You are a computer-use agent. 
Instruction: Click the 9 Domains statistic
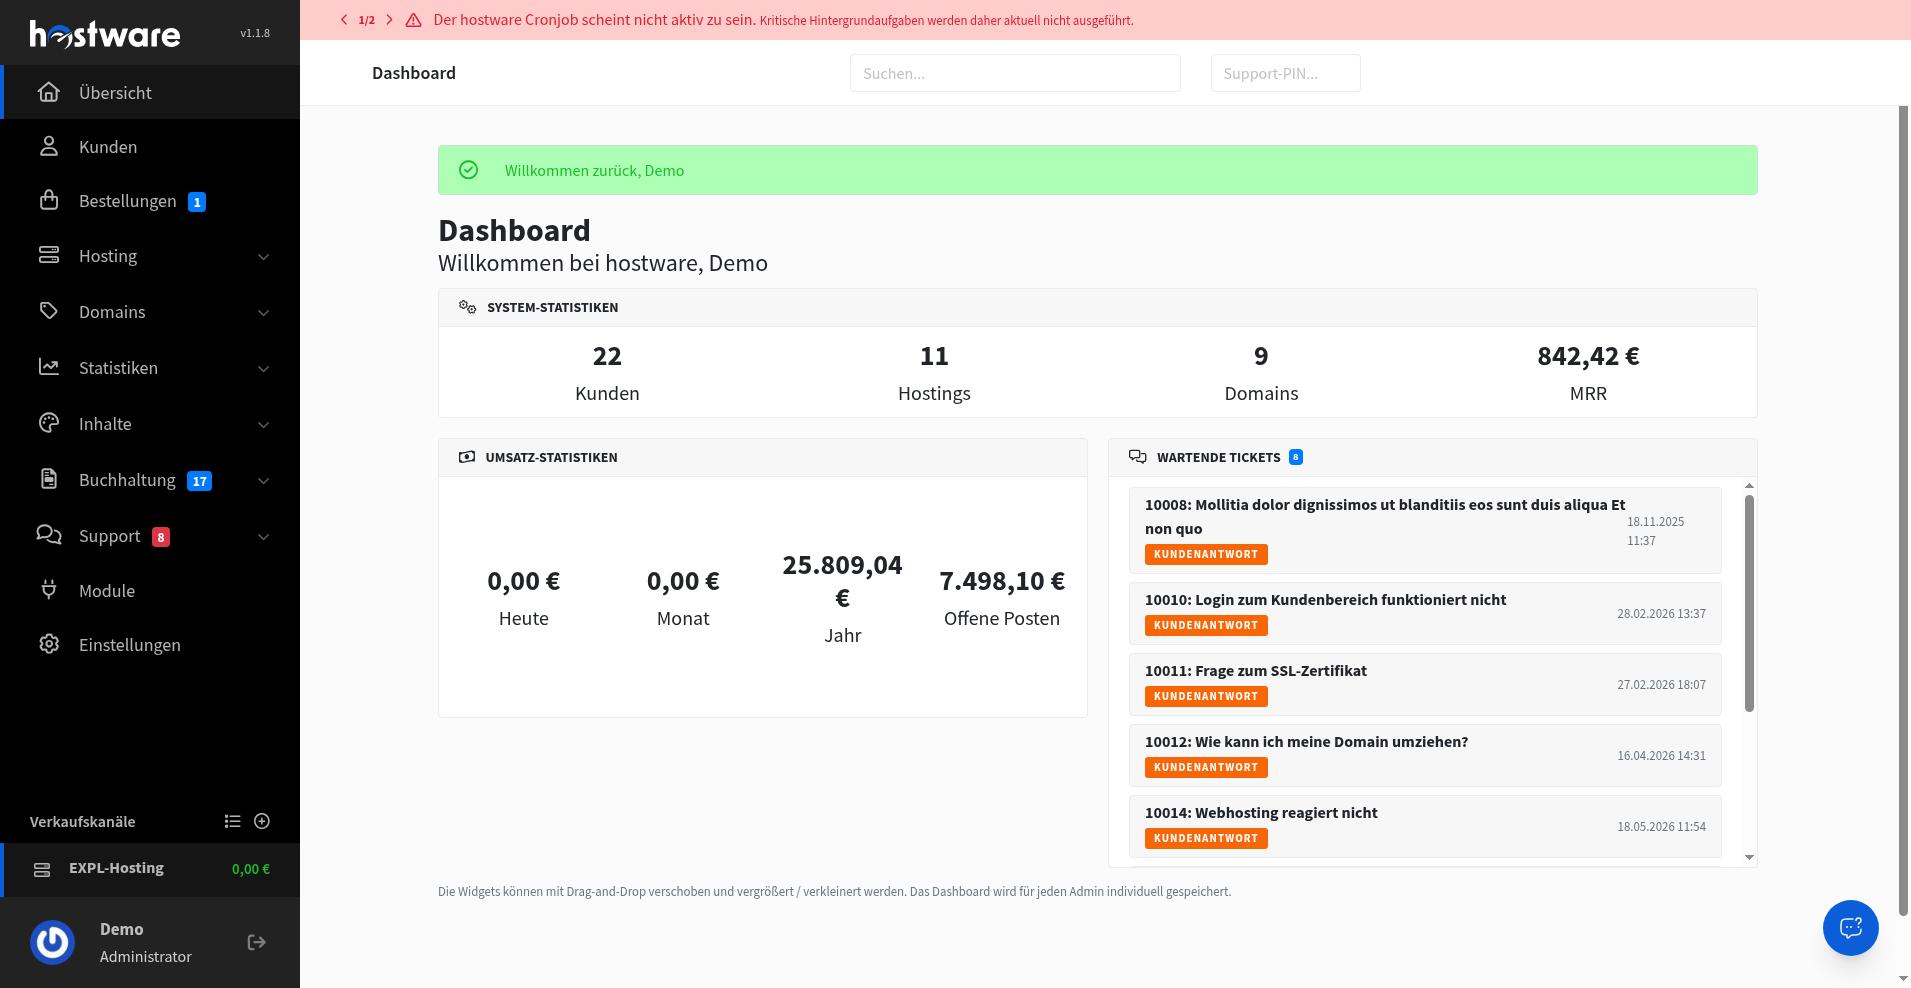pos(1261,372)
